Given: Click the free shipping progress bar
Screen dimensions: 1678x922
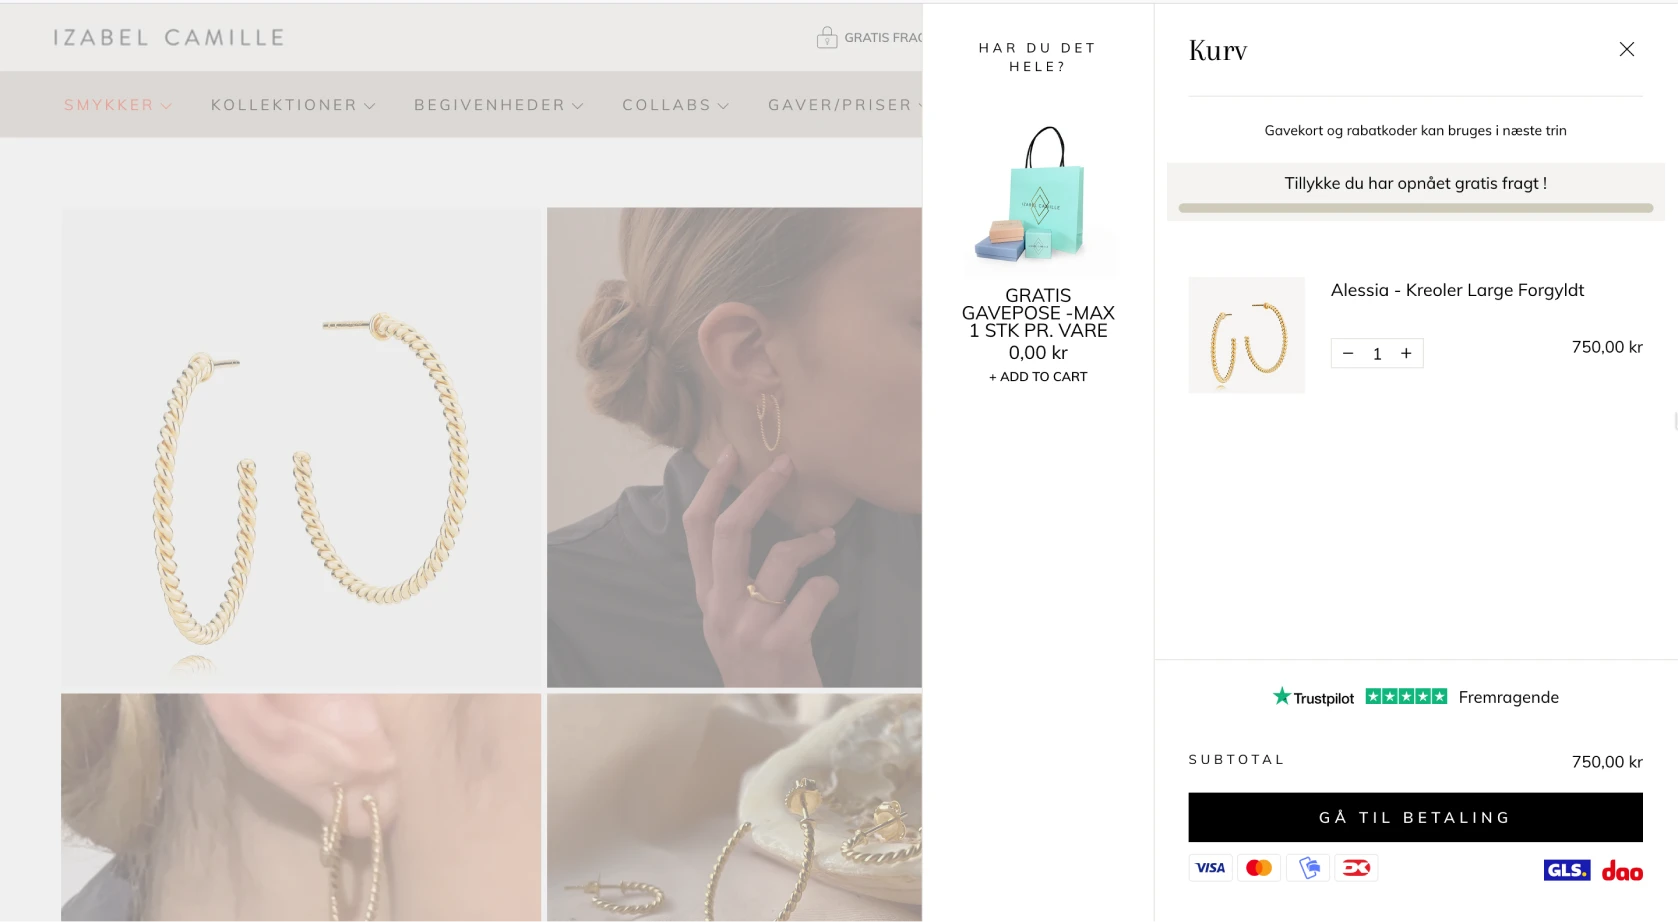Looking at the screenshot, I should coord(1415,208).
